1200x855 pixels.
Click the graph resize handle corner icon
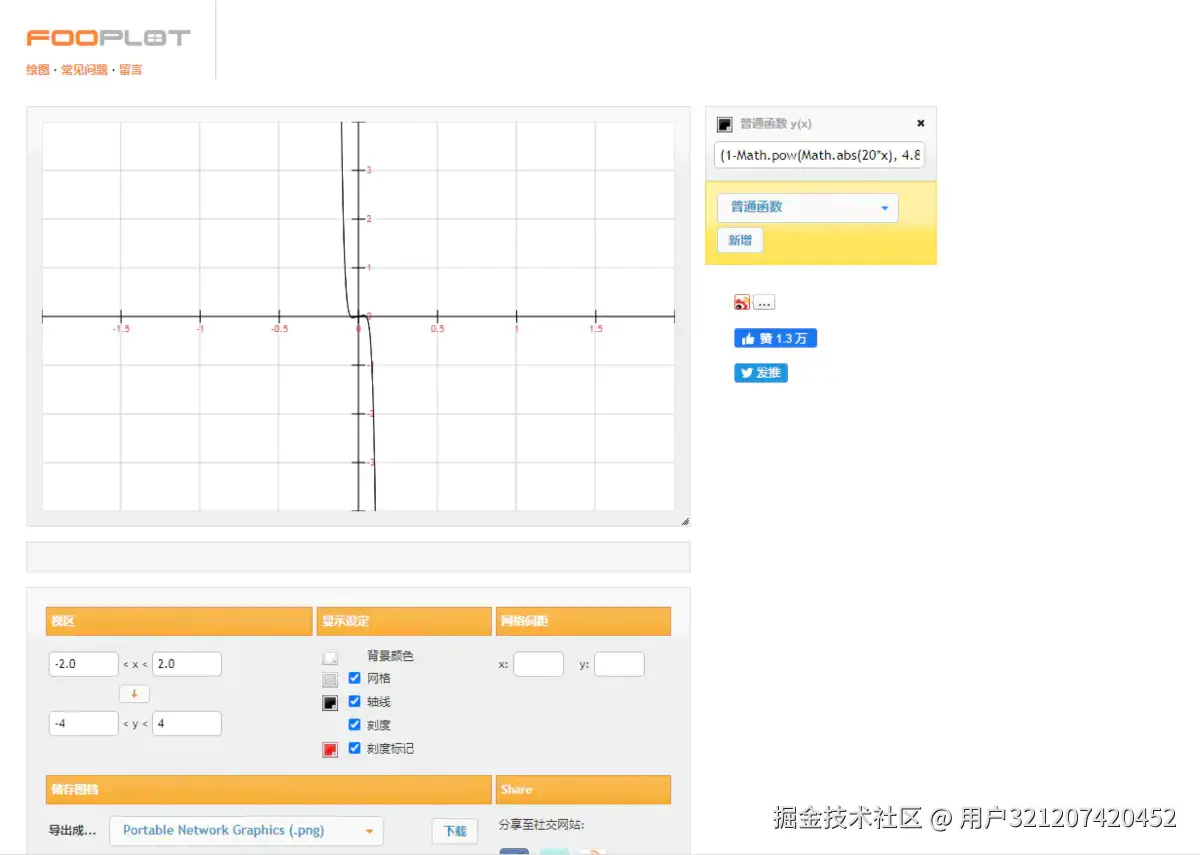[685, 521]
